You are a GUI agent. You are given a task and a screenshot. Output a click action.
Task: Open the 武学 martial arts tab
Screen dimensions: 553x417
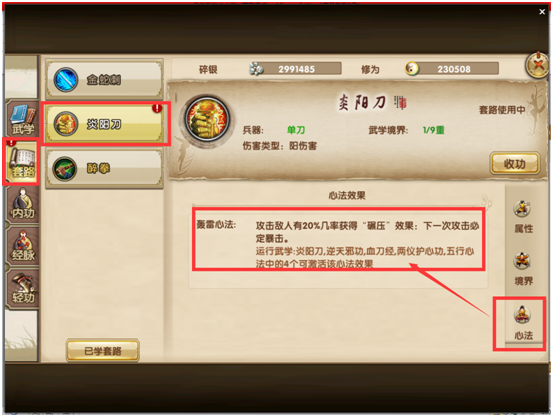[23, 120]
